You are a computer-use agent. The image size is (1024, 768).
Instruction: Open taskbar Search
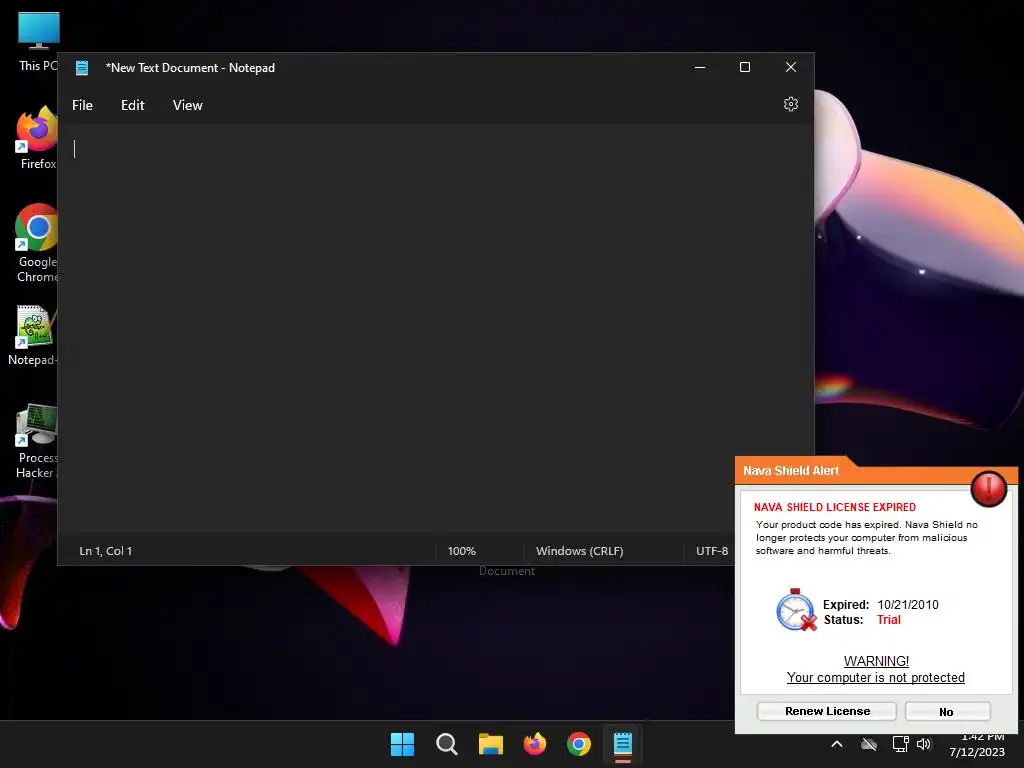pyautogui.click(x=447, y=744)
